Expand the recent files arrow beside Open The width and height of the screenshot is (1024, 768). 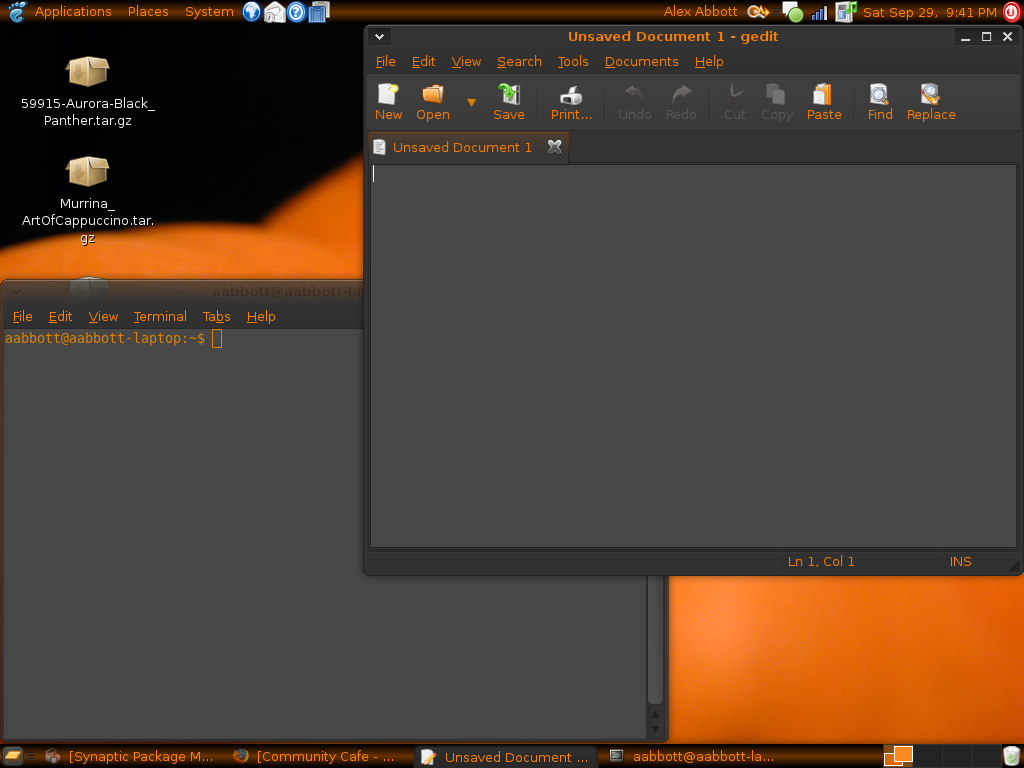coord(471,103)
